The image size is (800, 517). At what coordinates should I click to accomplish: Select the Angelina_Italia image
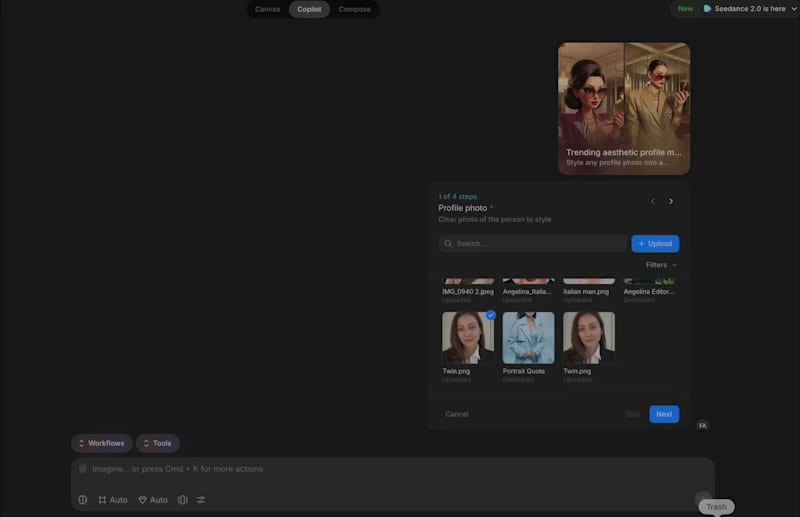528,290
